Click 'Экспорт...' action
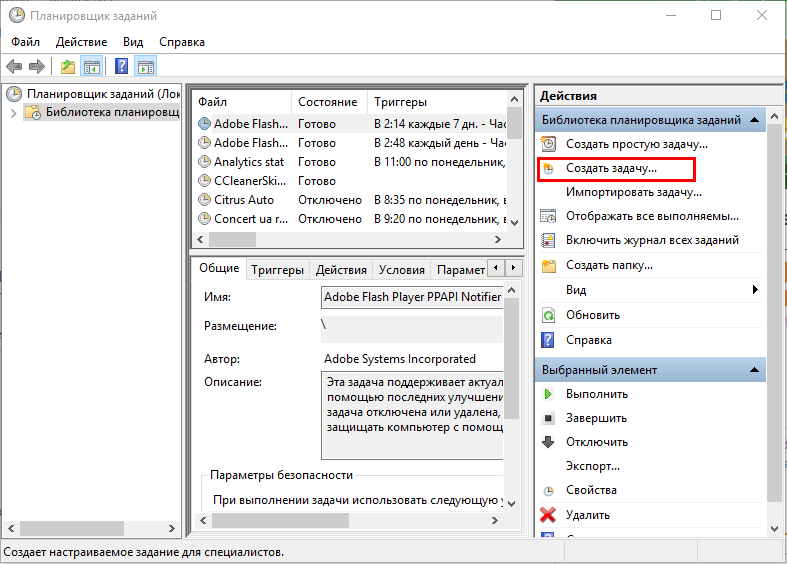787x564 pixels. (593, 466)
